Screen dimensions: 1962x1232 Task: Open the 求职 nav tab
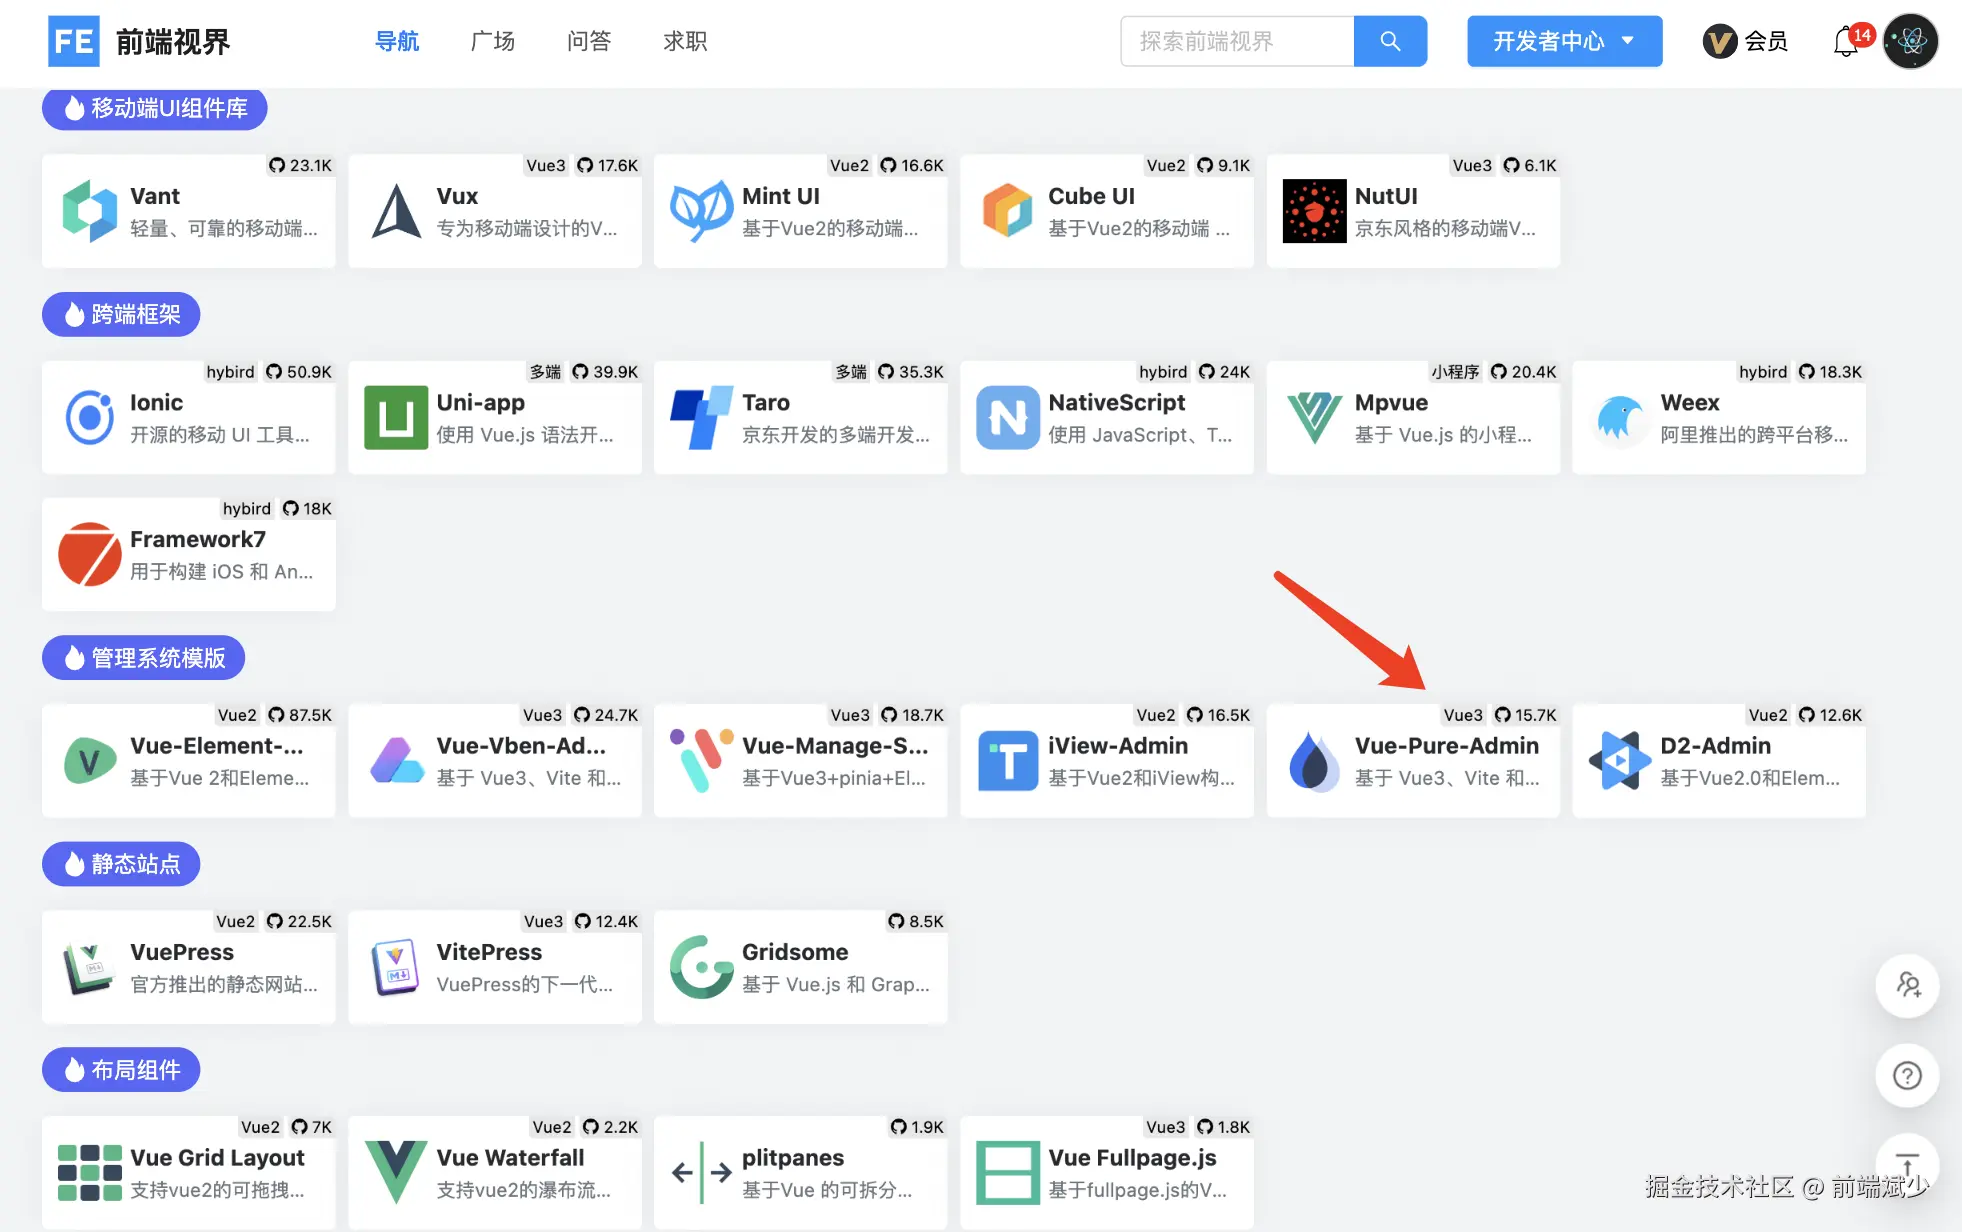(x=685, y=41)
